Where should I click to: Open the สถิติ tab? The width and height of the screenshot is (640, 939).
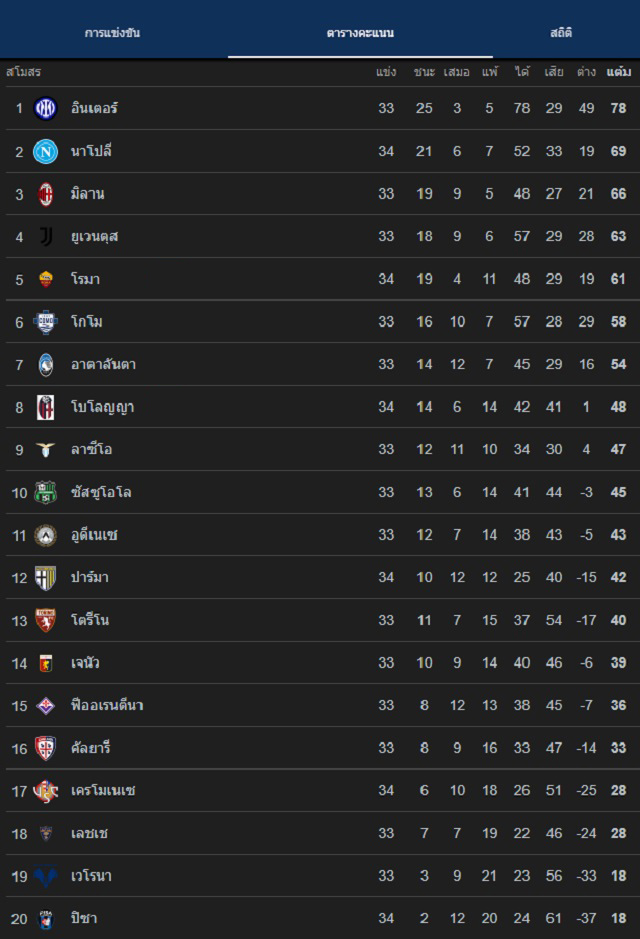pyautogui.click(x=560, y=33)
